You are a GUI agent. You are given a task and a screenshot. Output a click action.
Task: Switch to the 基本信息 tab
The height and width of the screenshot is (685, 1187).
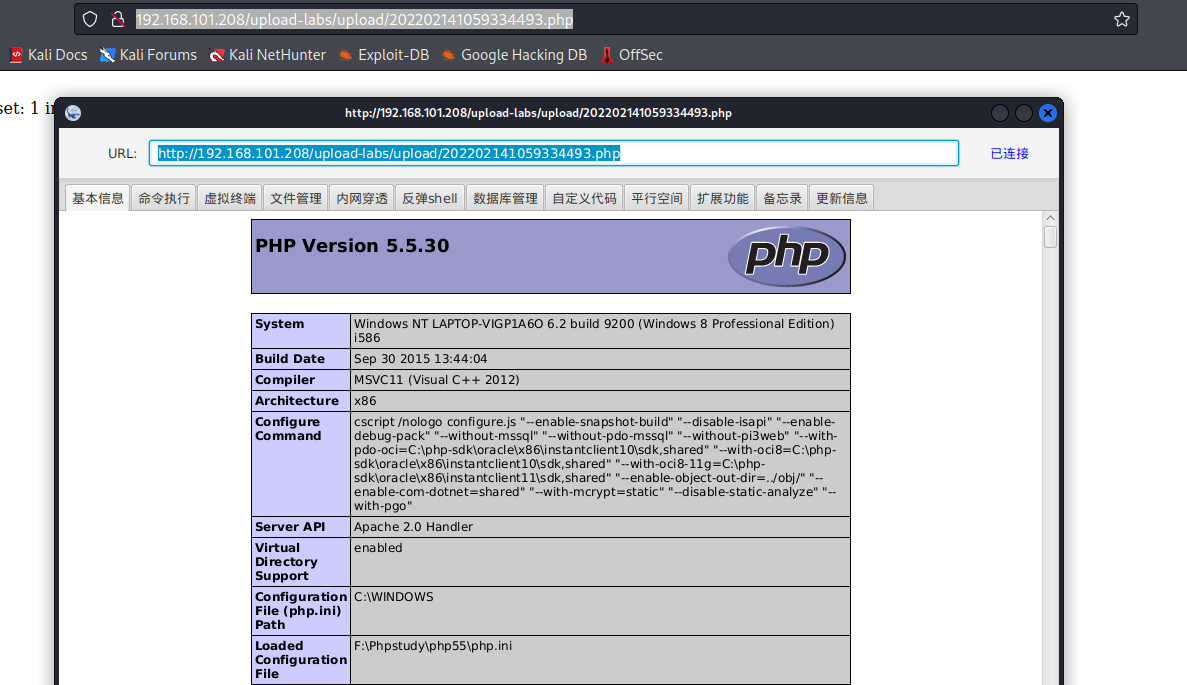point(98,198)
